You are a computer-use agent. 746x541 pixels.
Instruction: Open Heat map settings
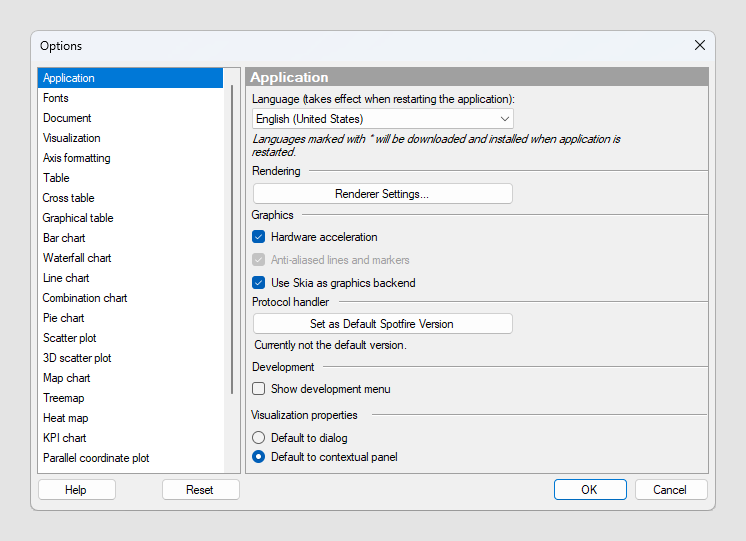coord(65,418)
